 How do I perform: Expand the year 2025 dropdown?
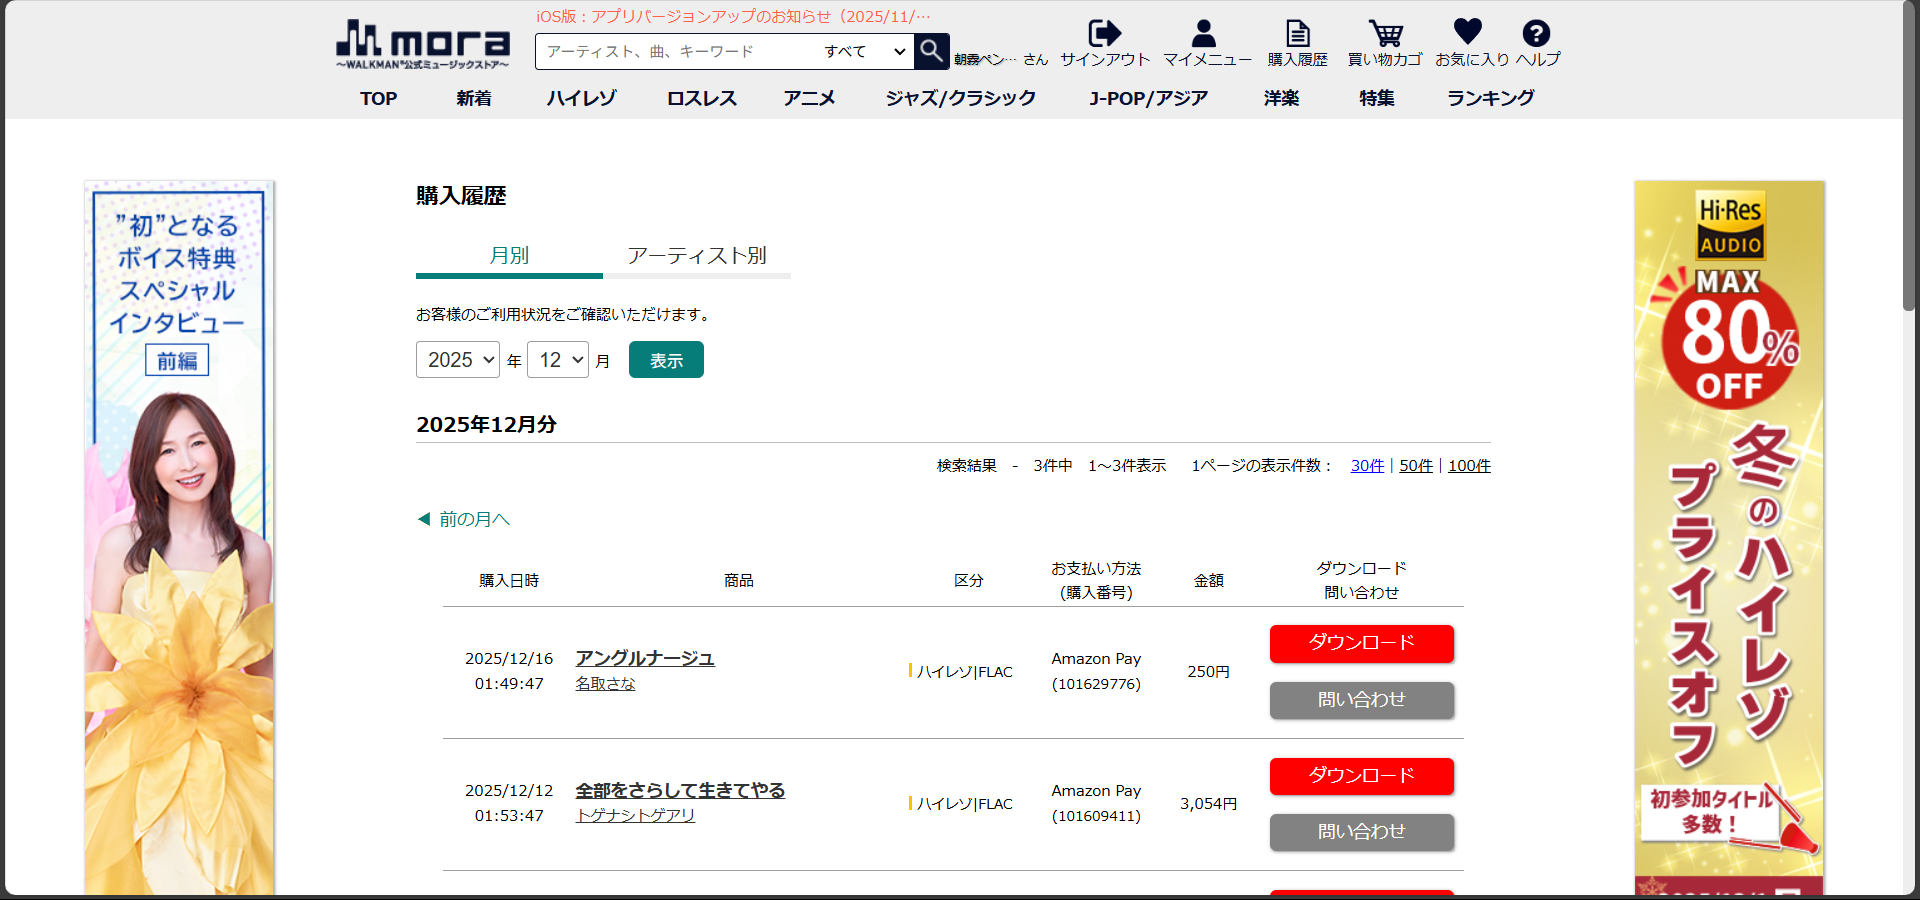point(457,360)
